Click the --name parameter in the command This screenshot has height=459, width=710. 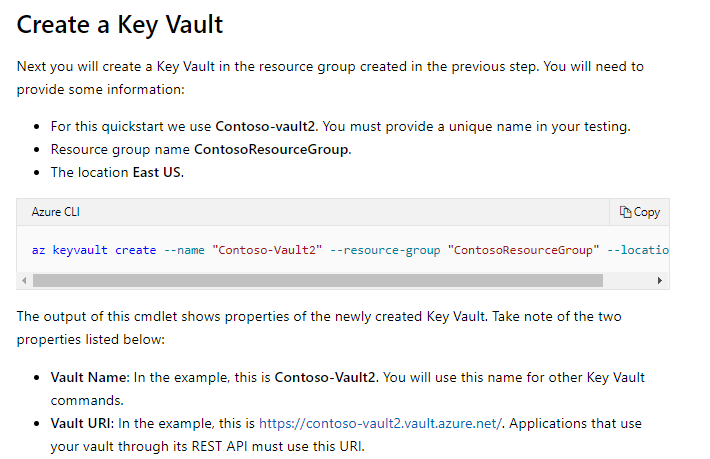coord(183,249)
